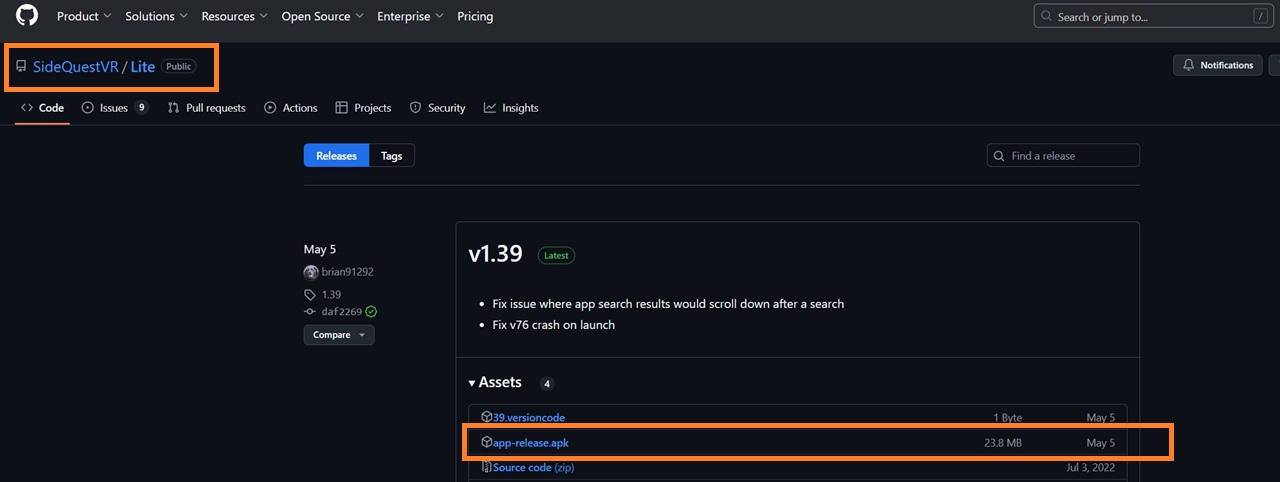Click the Latest release badge
This screenshot has width=1280, height=482.
[556, 255]
